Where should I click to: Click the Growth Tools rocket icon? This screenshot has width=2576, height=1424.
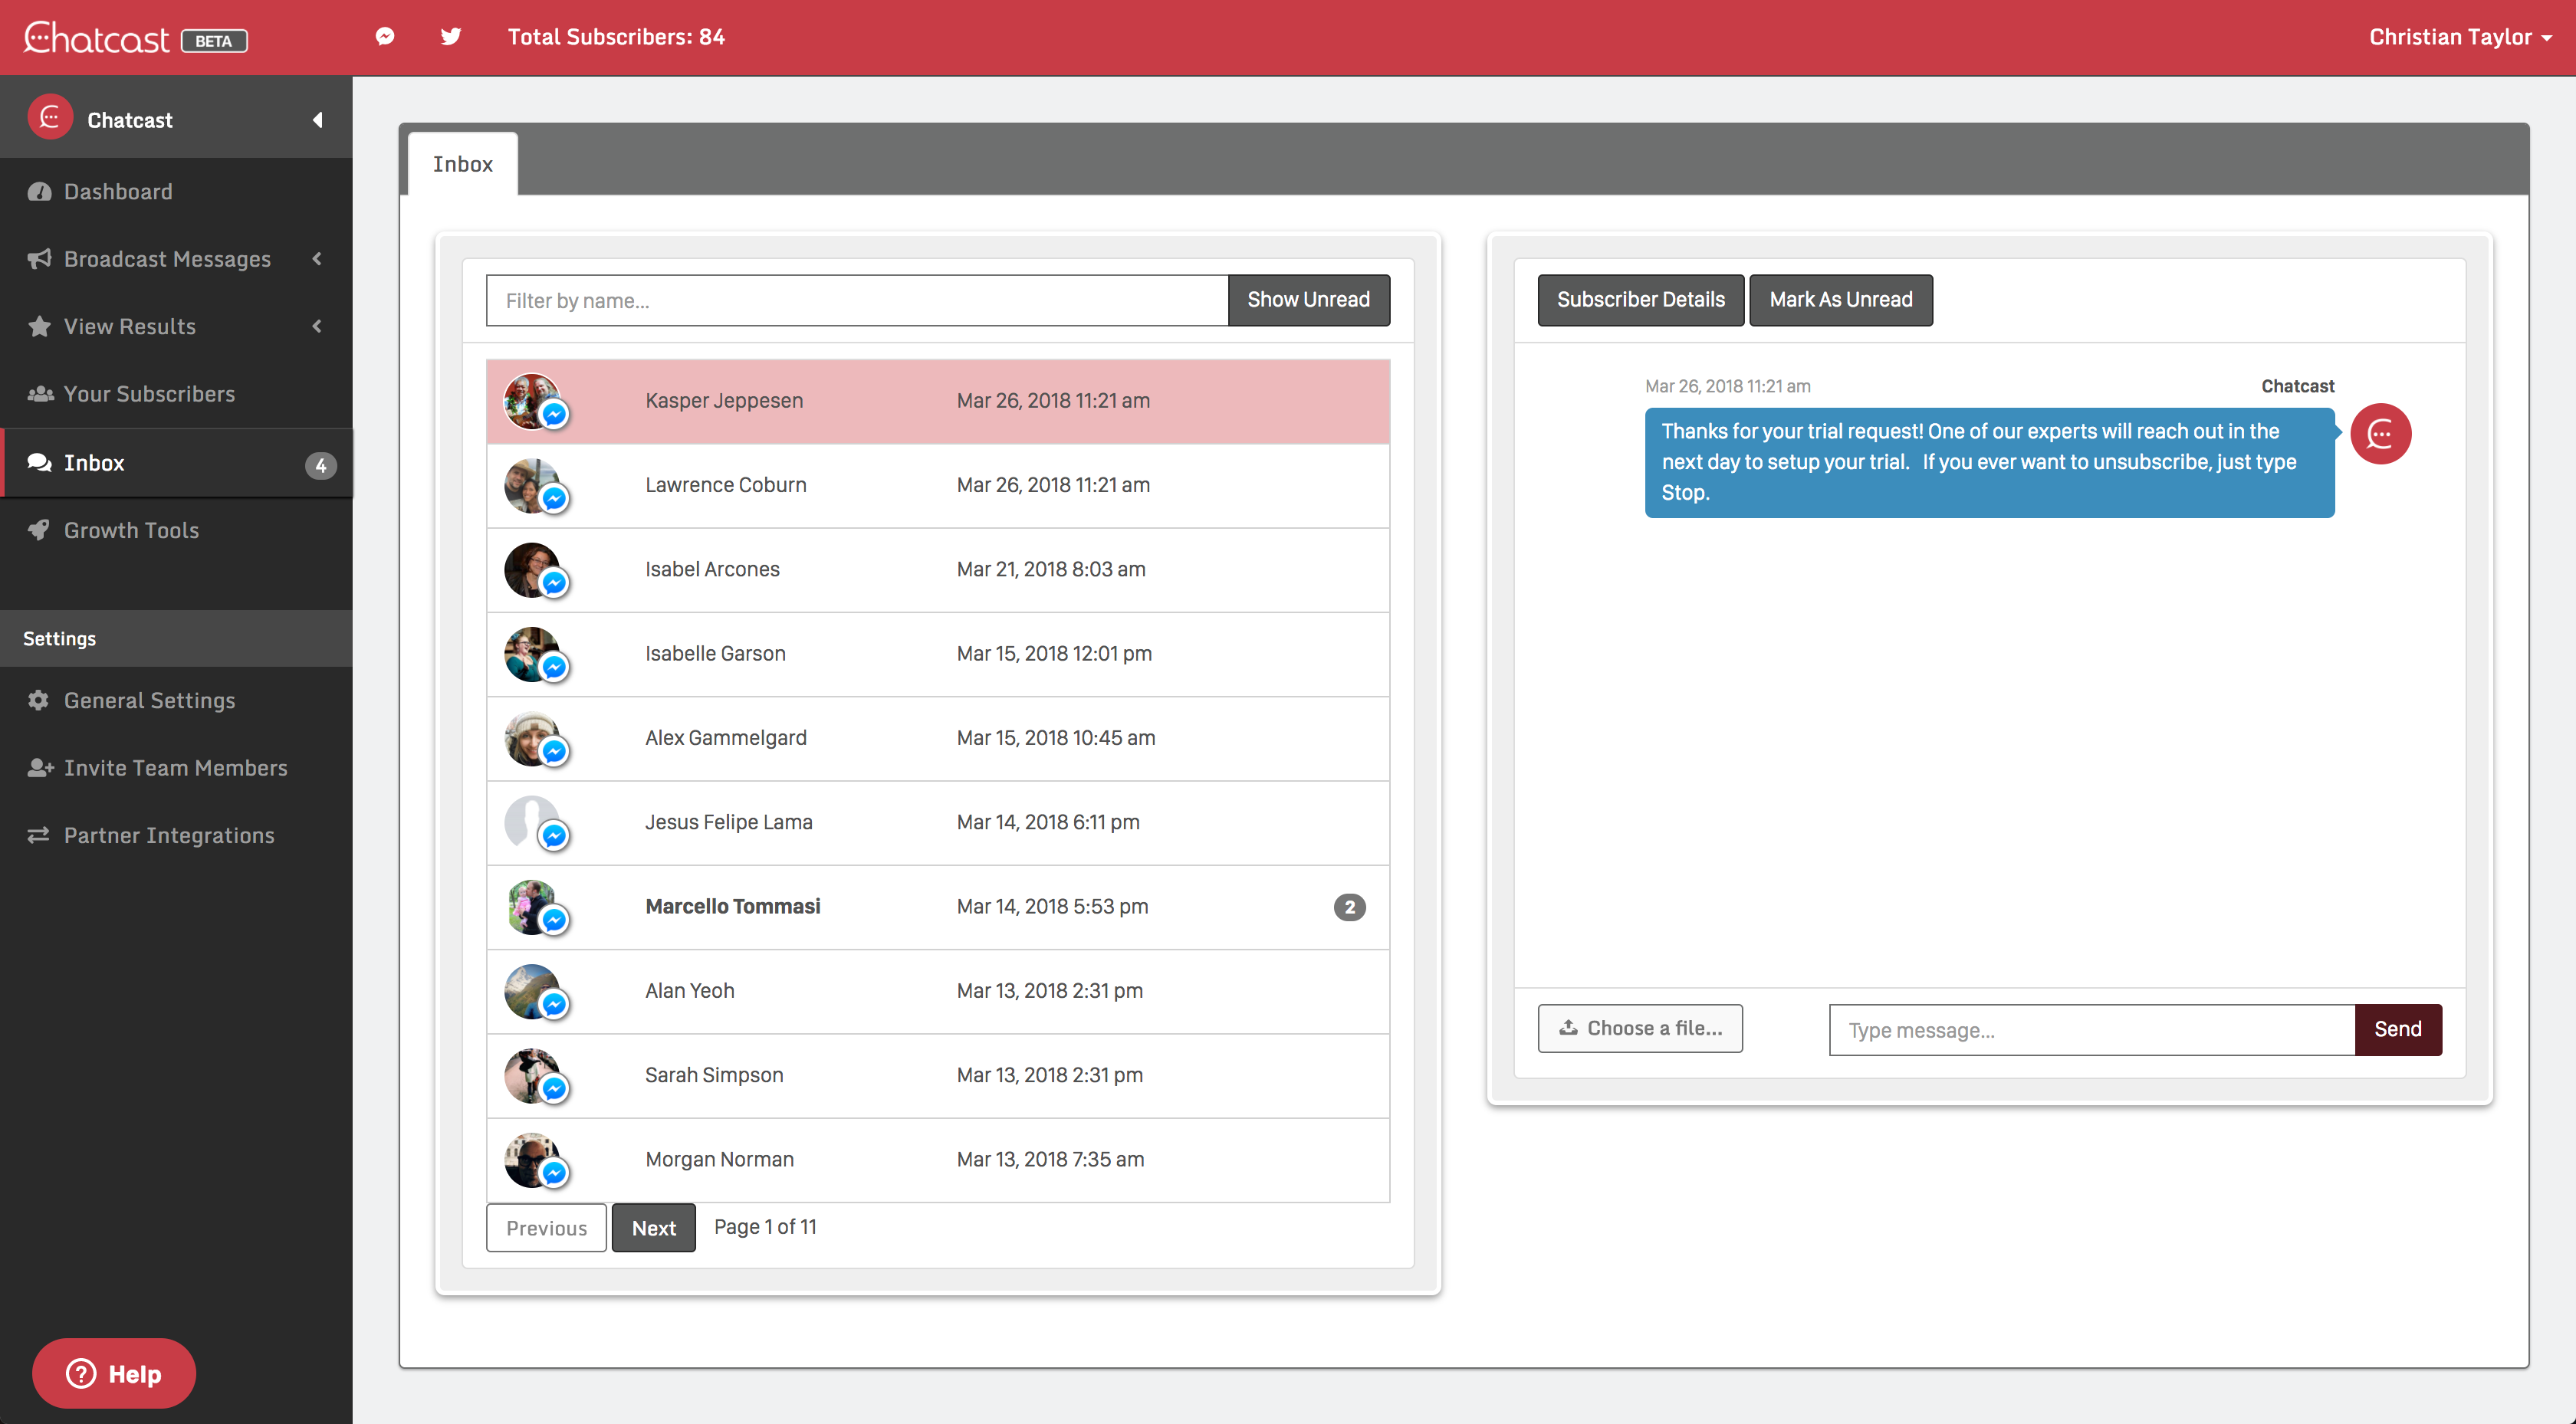(x=40, y=530)
